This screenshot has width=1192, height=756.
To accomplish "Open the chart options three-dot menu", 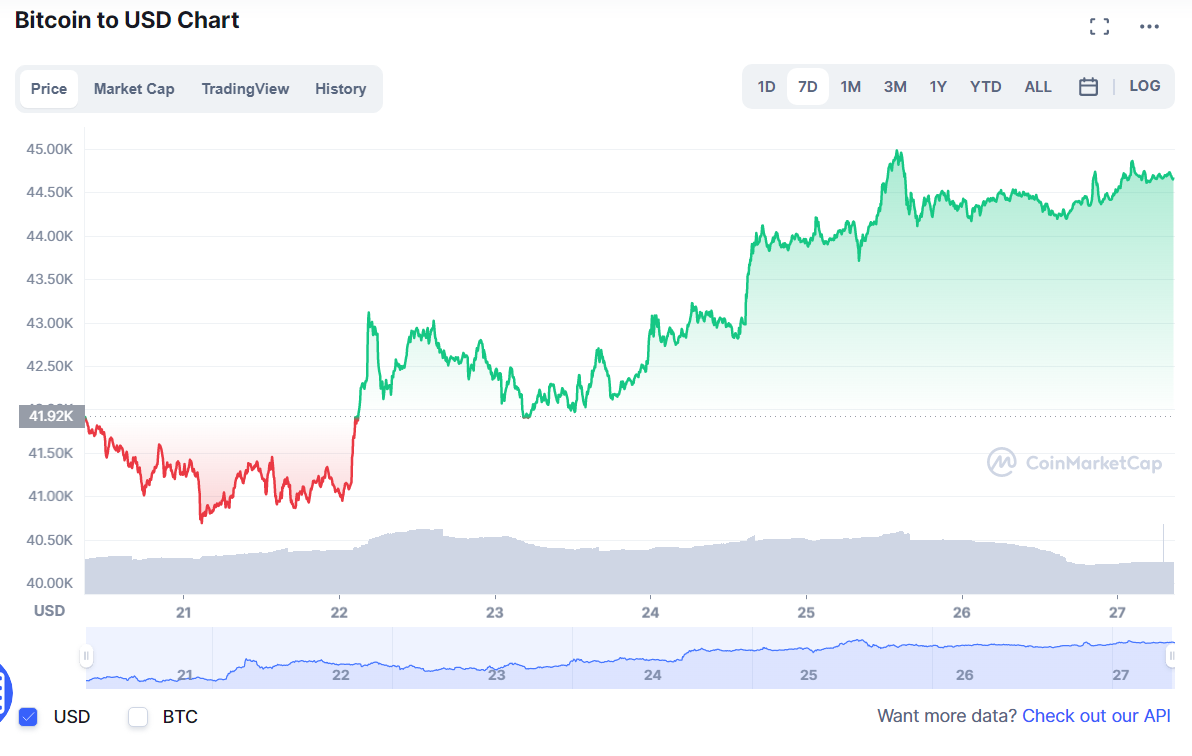I will click(x=1149, y=26).
